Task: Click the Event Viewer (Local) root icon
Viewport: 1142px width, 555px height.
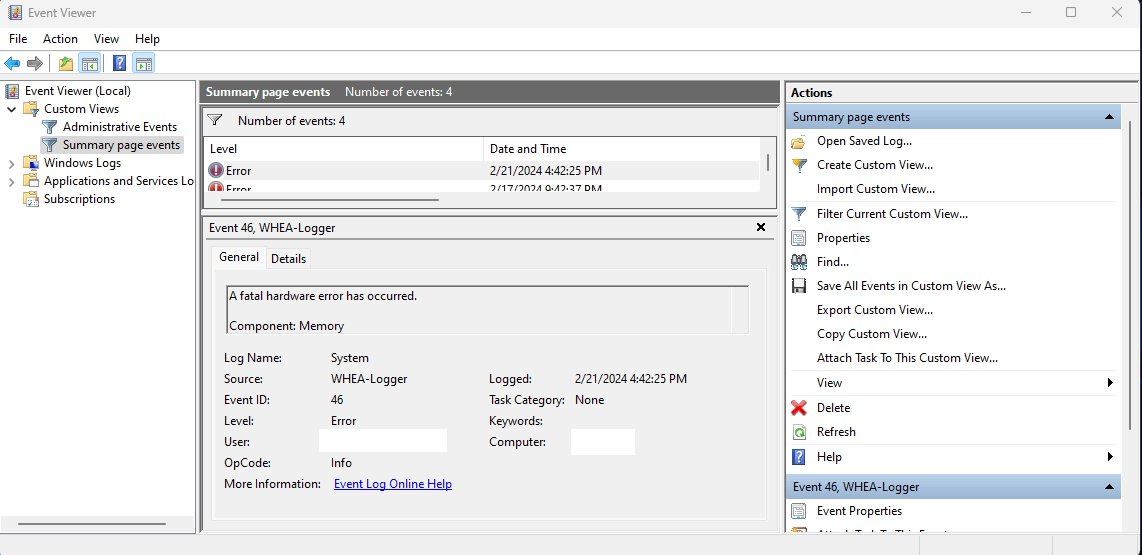Action: 12,91
